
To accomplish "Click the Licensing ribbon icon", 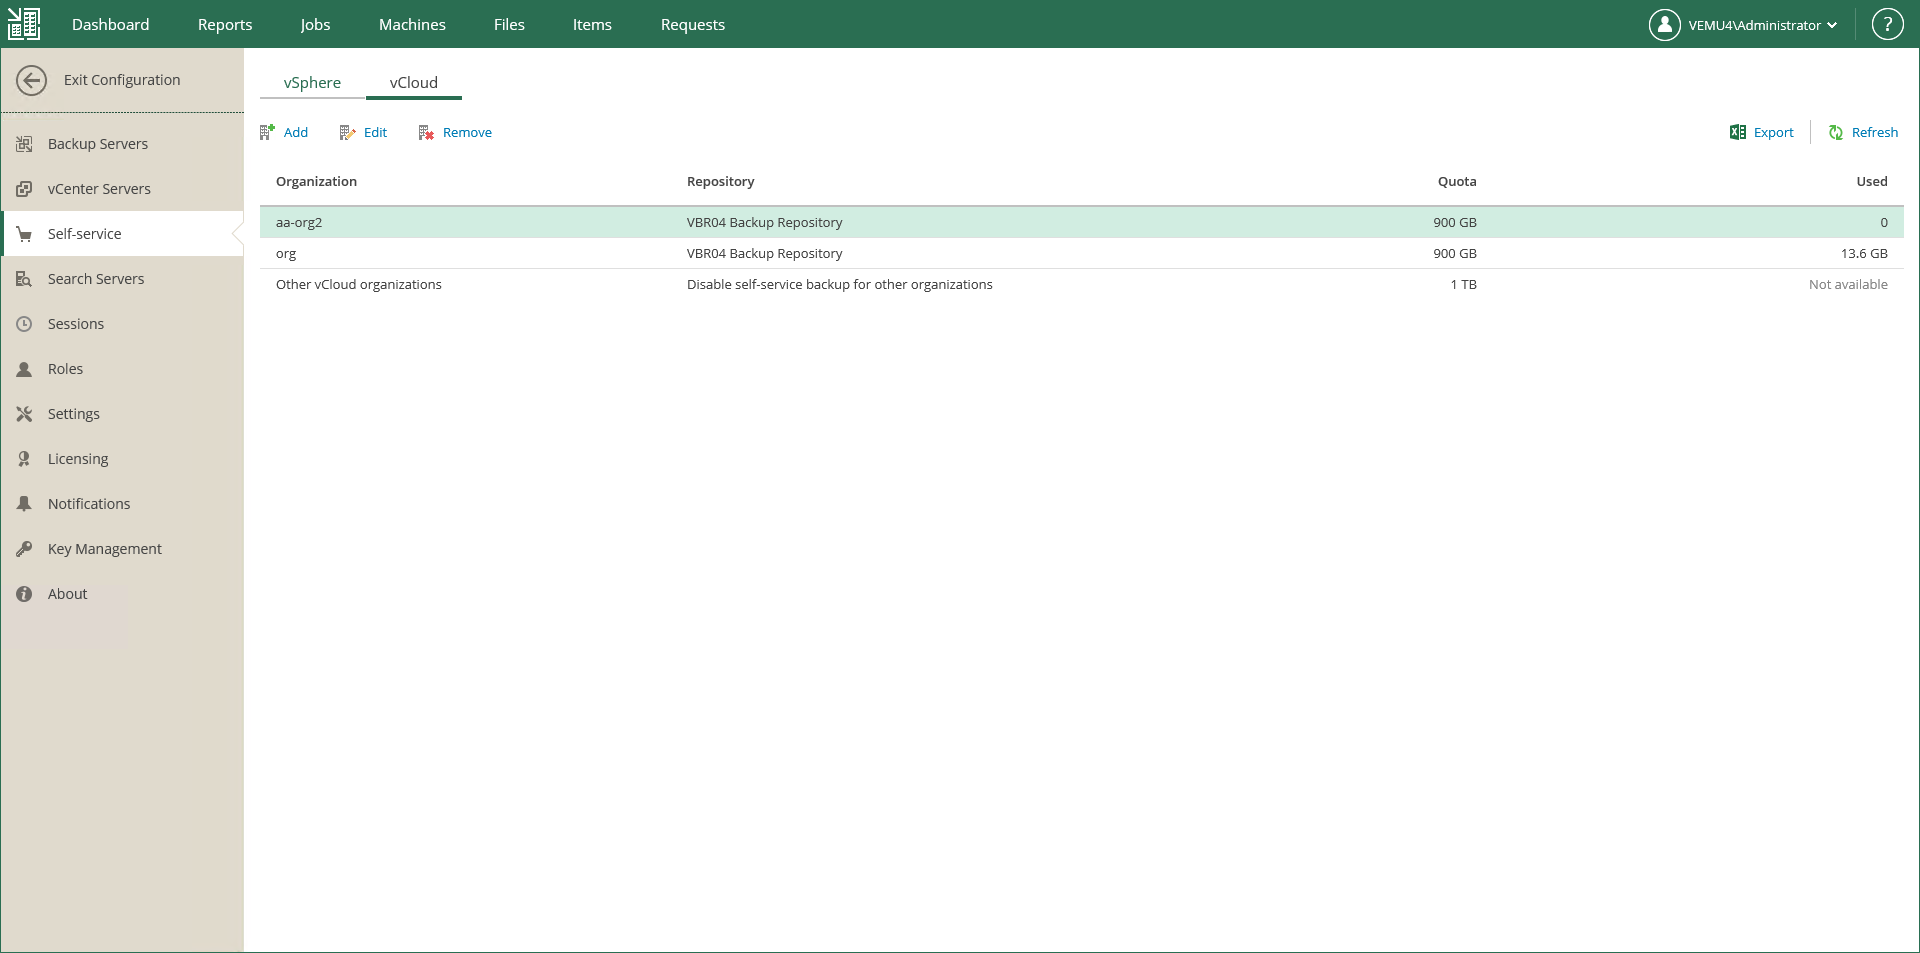I will click(x=24, y=459).
